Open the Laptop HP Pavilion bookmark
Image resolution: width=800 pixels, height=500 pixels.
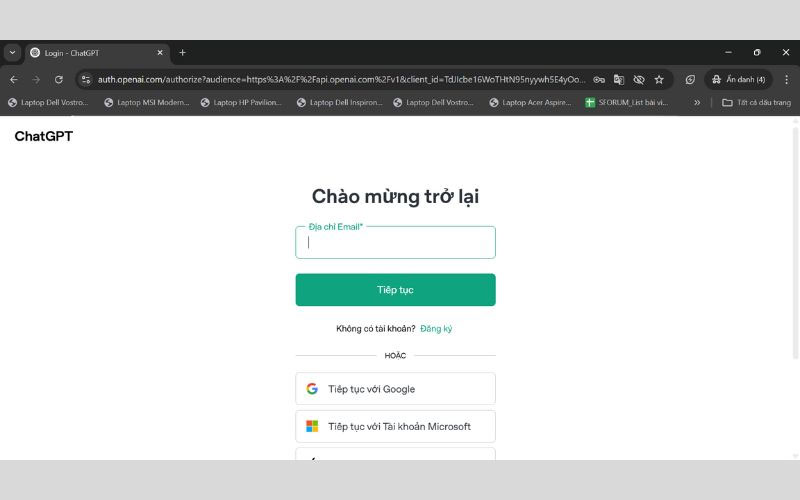click(x=241, y=103)
